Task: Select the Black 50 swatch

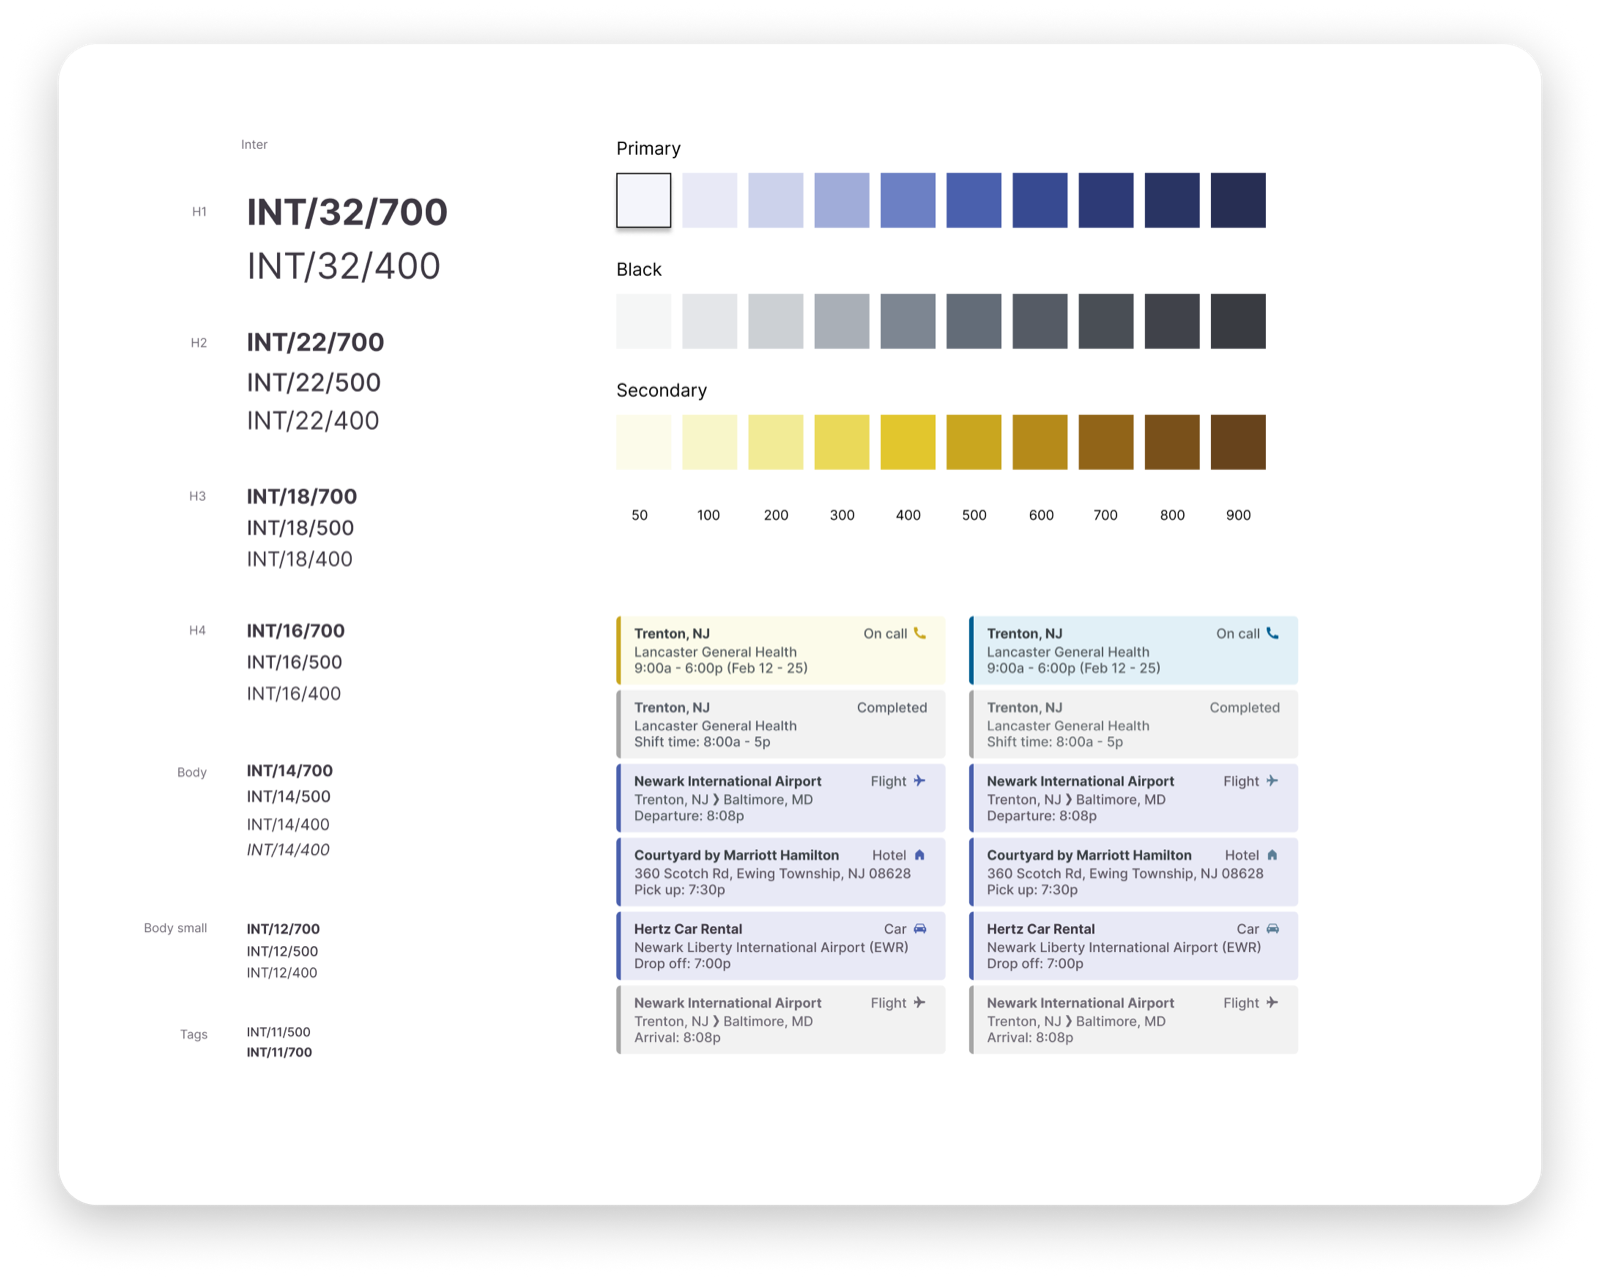Action: pyautogui.click(x=643, y=321)
